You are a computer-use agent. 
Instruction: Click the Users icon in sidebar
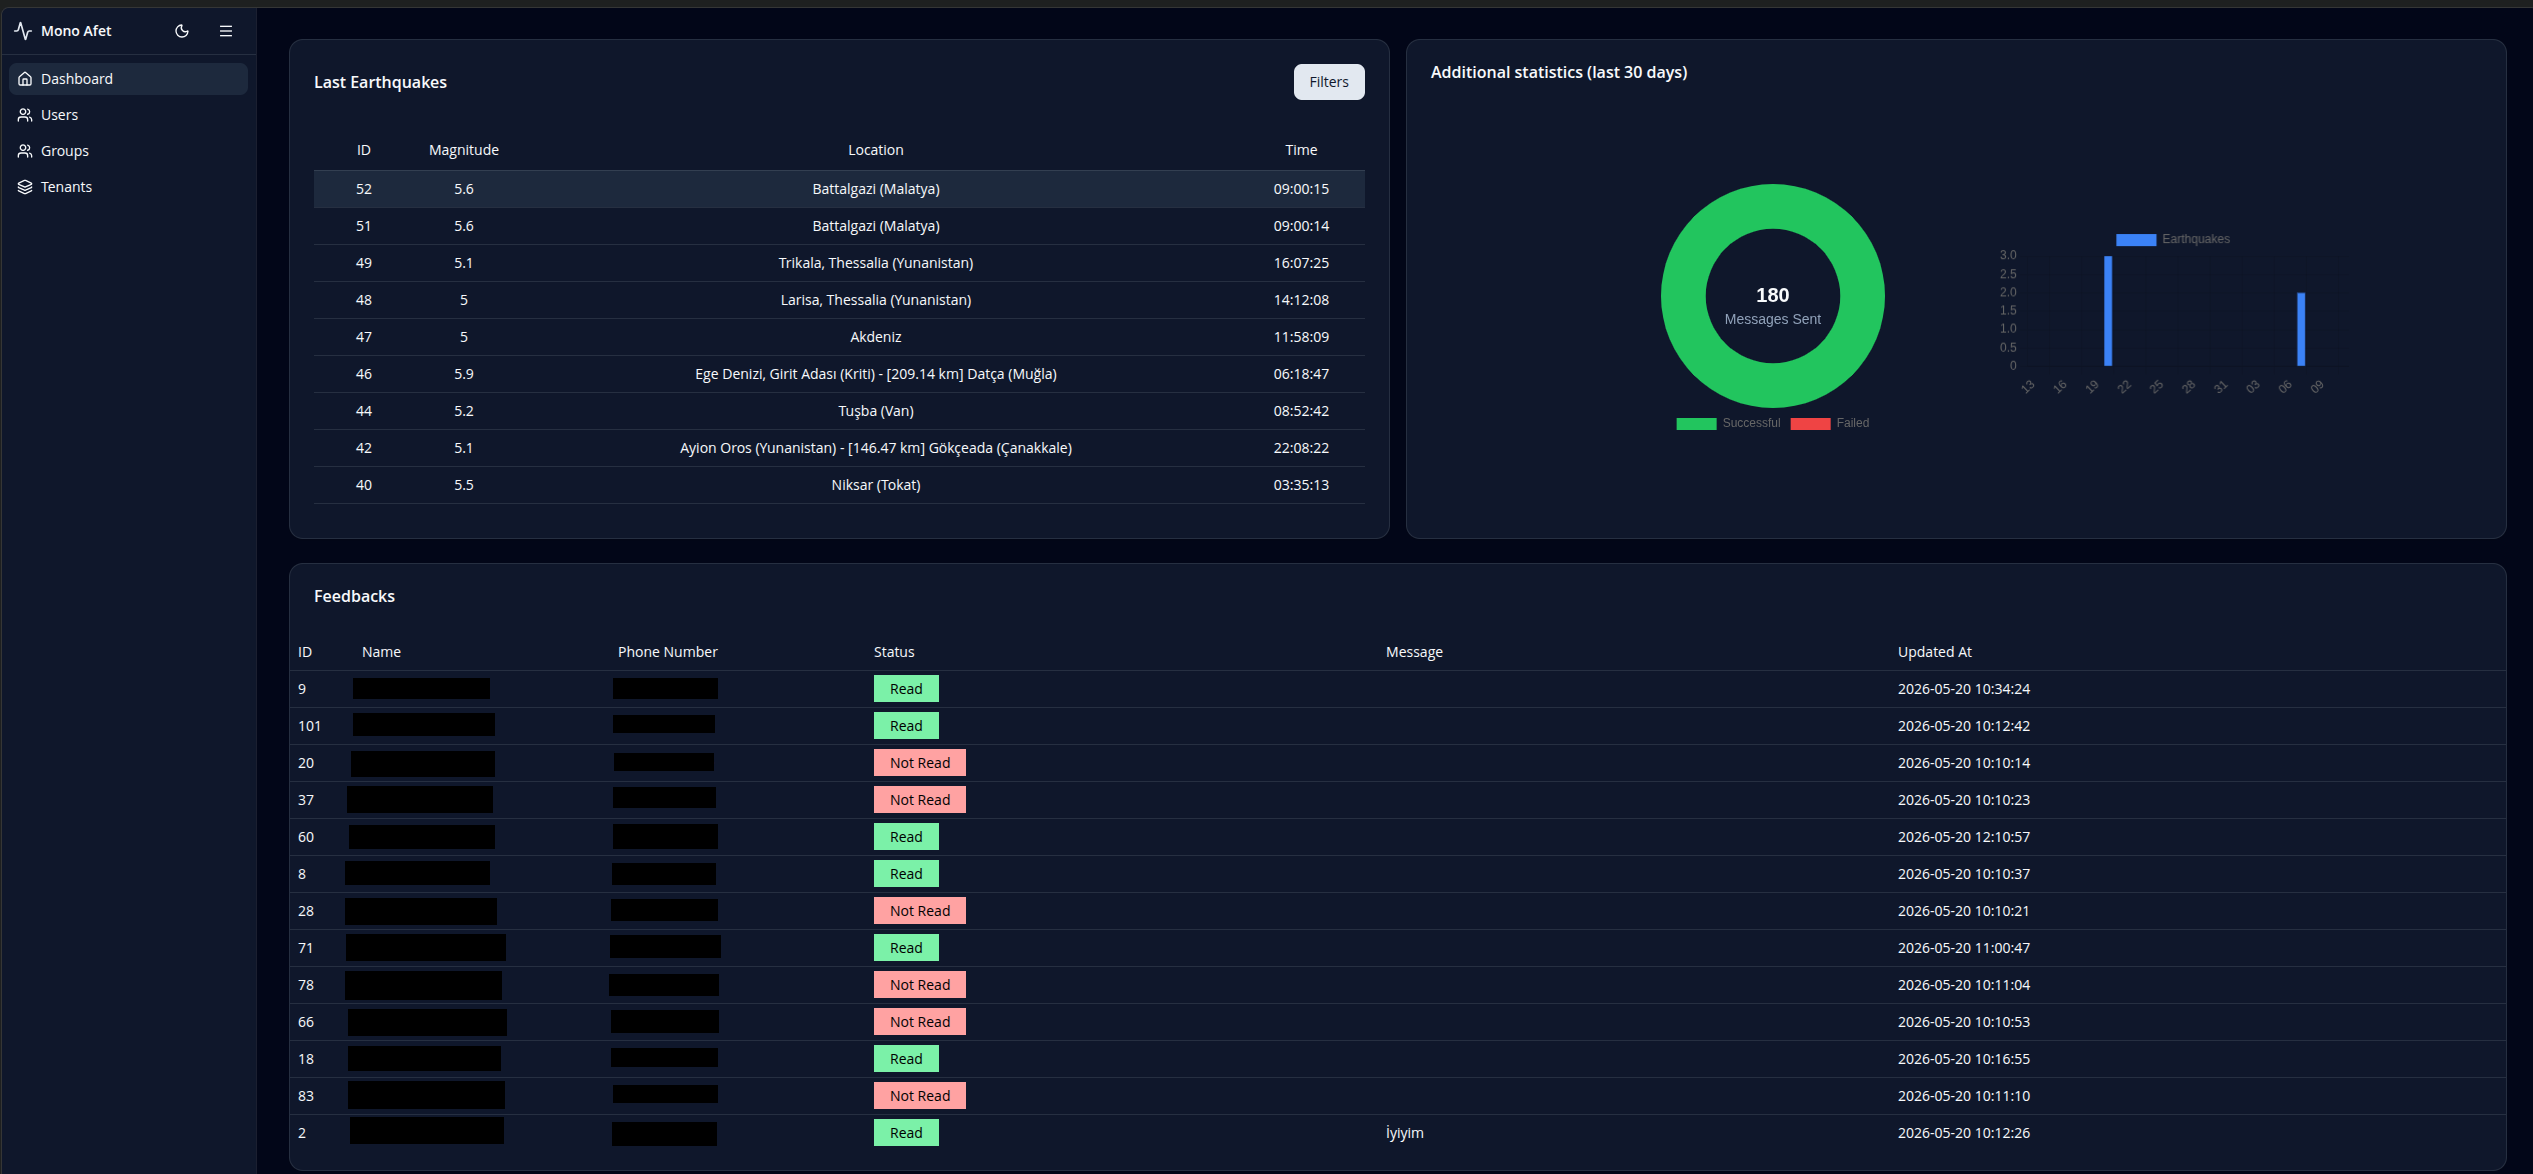(x=25, y=115)
